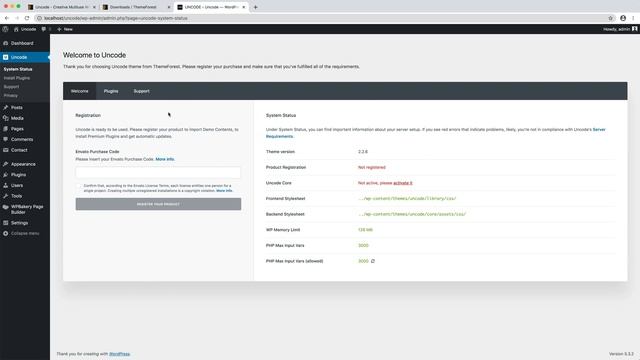This screenshot has height=360, width=640.
Task: Click the Plugins plug icon
Action: 6,175
